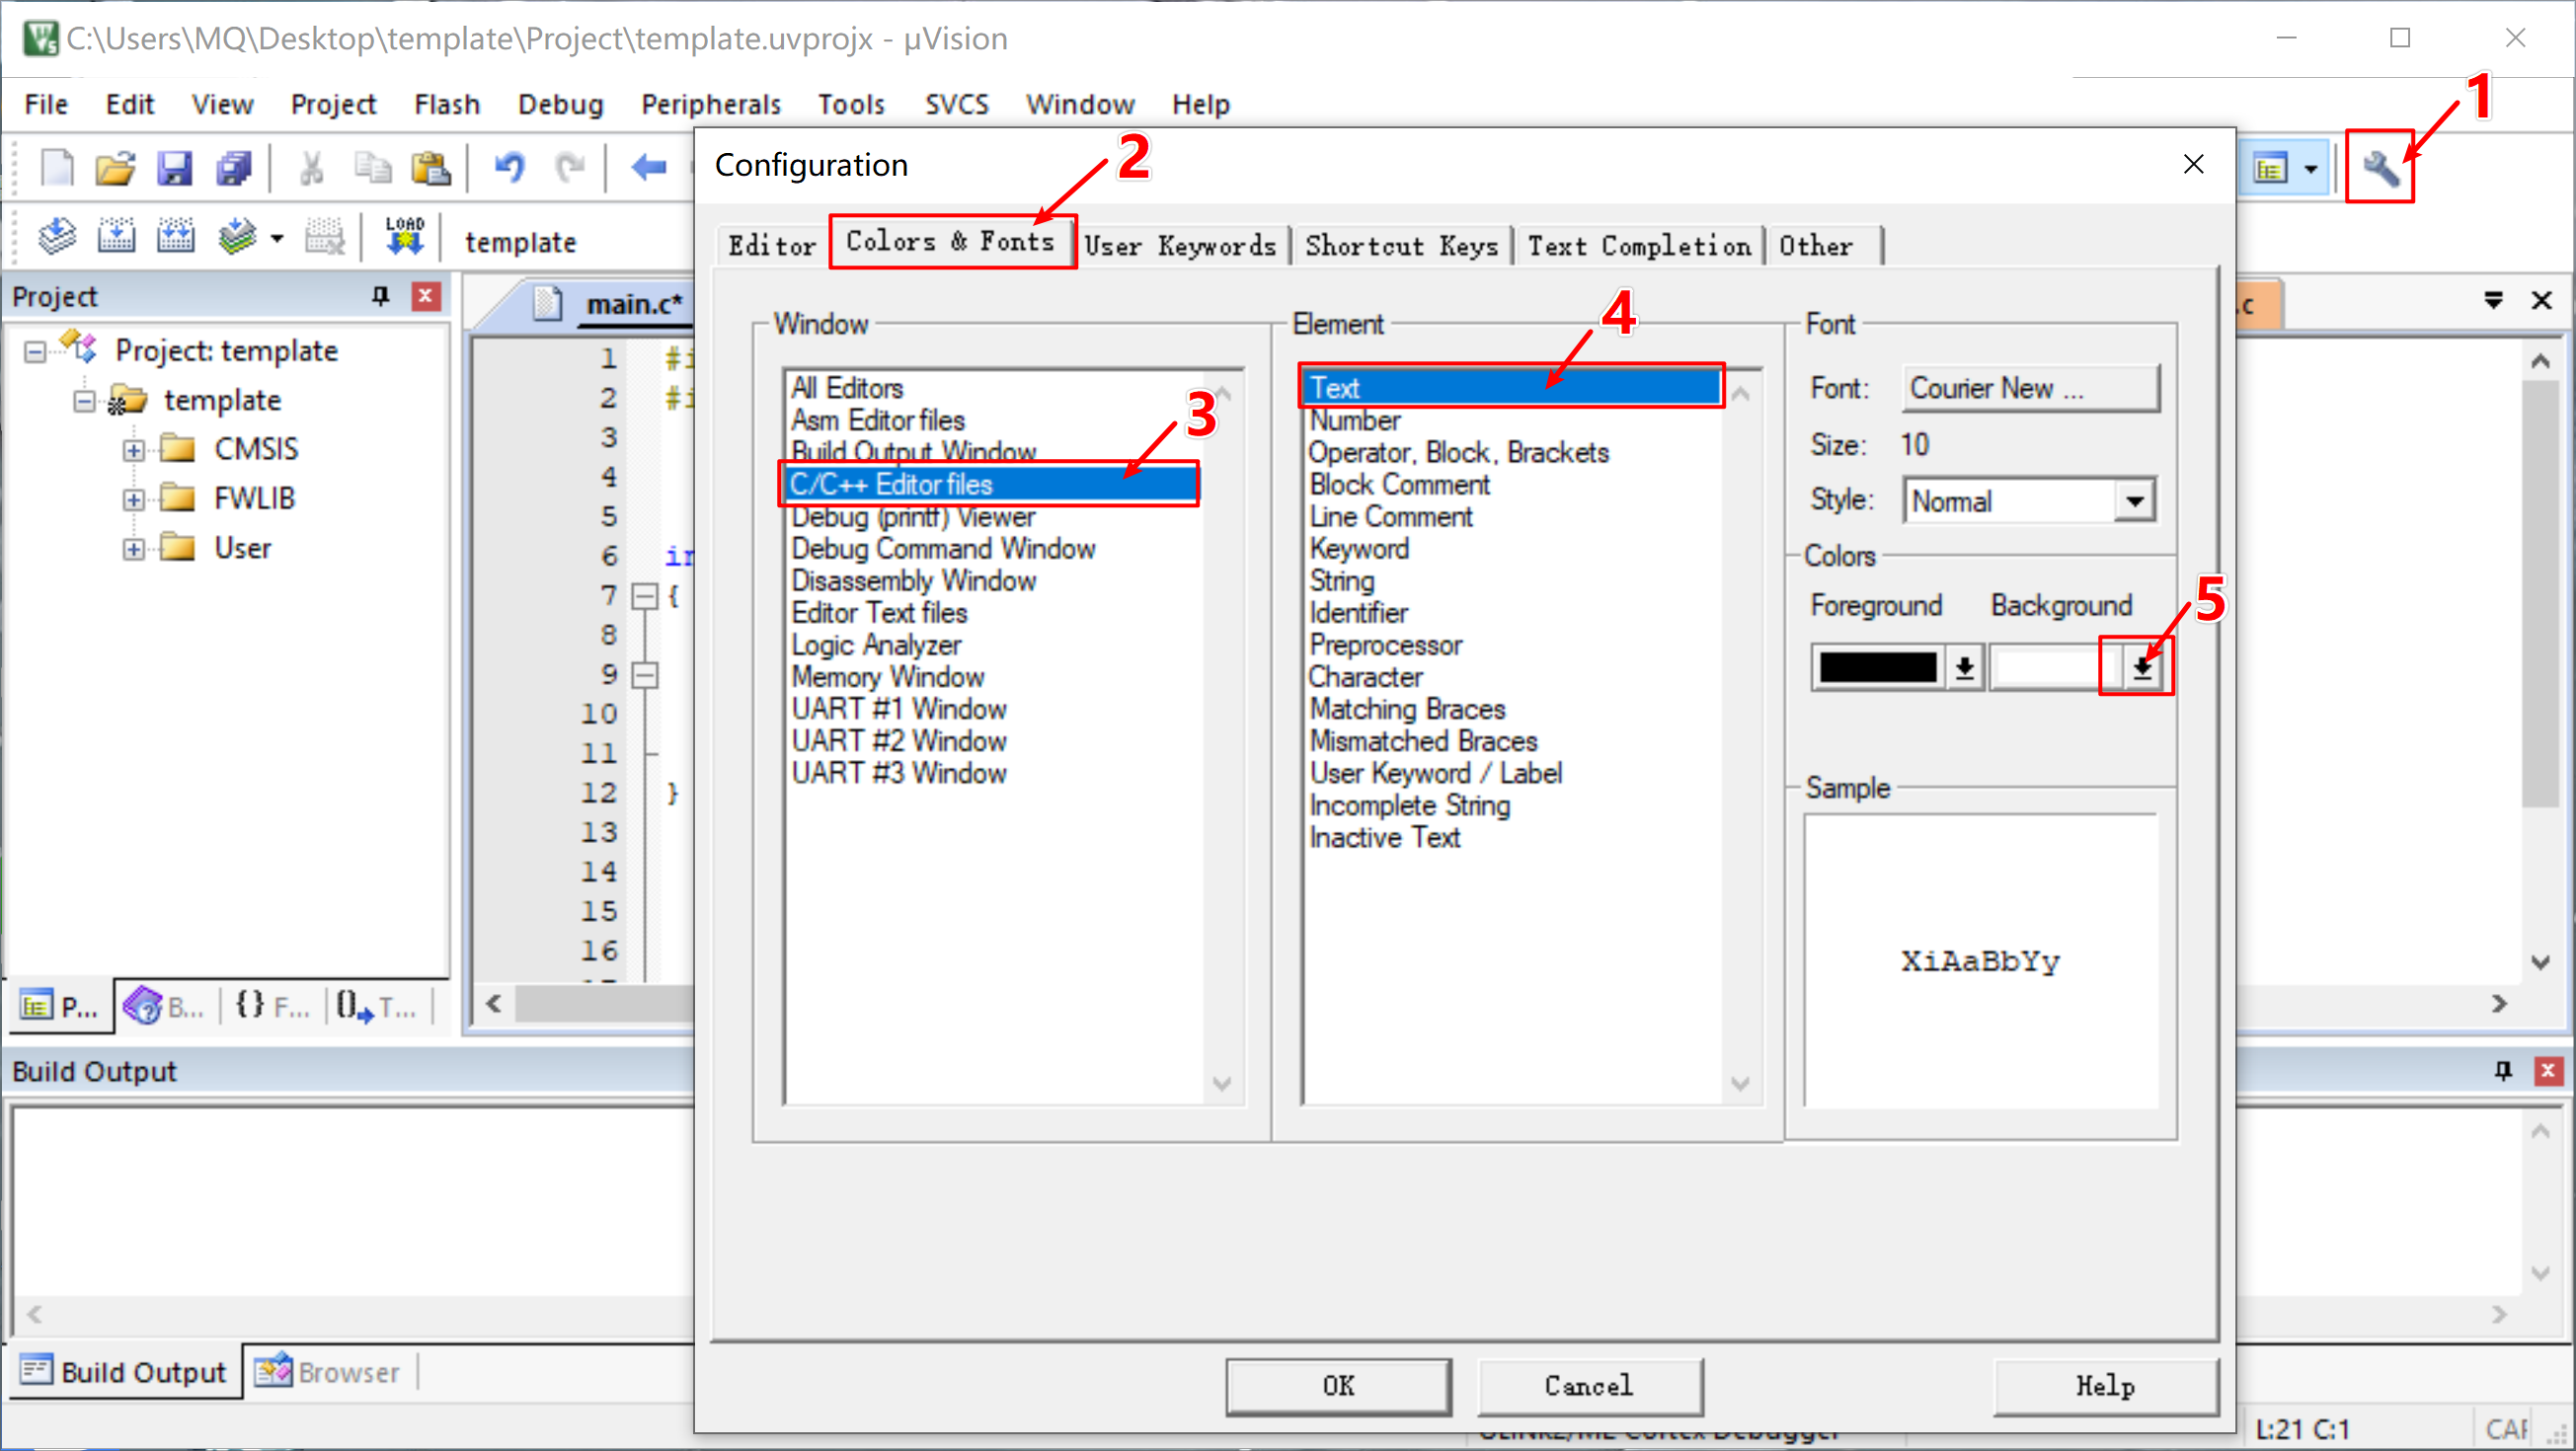Click the Navigate Backwards blue arrow
2576x1451 pixels.
coord(649,166)
